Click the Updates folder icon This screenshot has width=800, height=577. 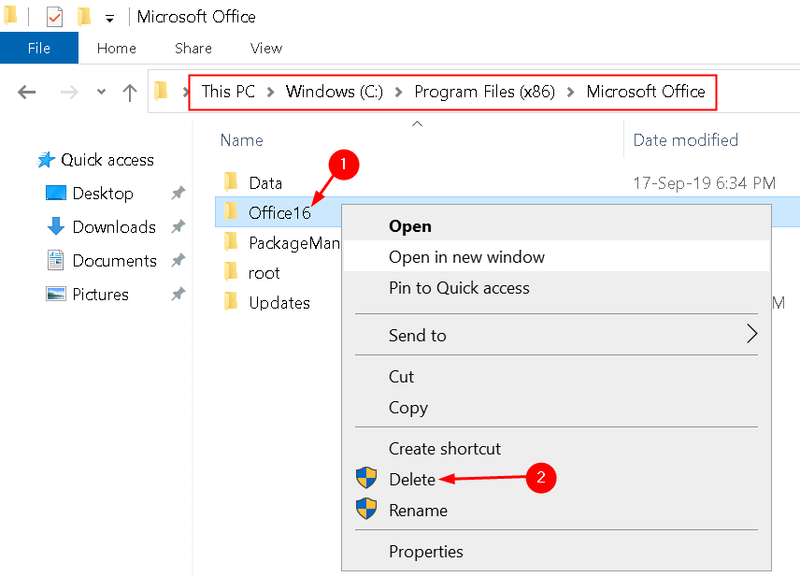231,301
